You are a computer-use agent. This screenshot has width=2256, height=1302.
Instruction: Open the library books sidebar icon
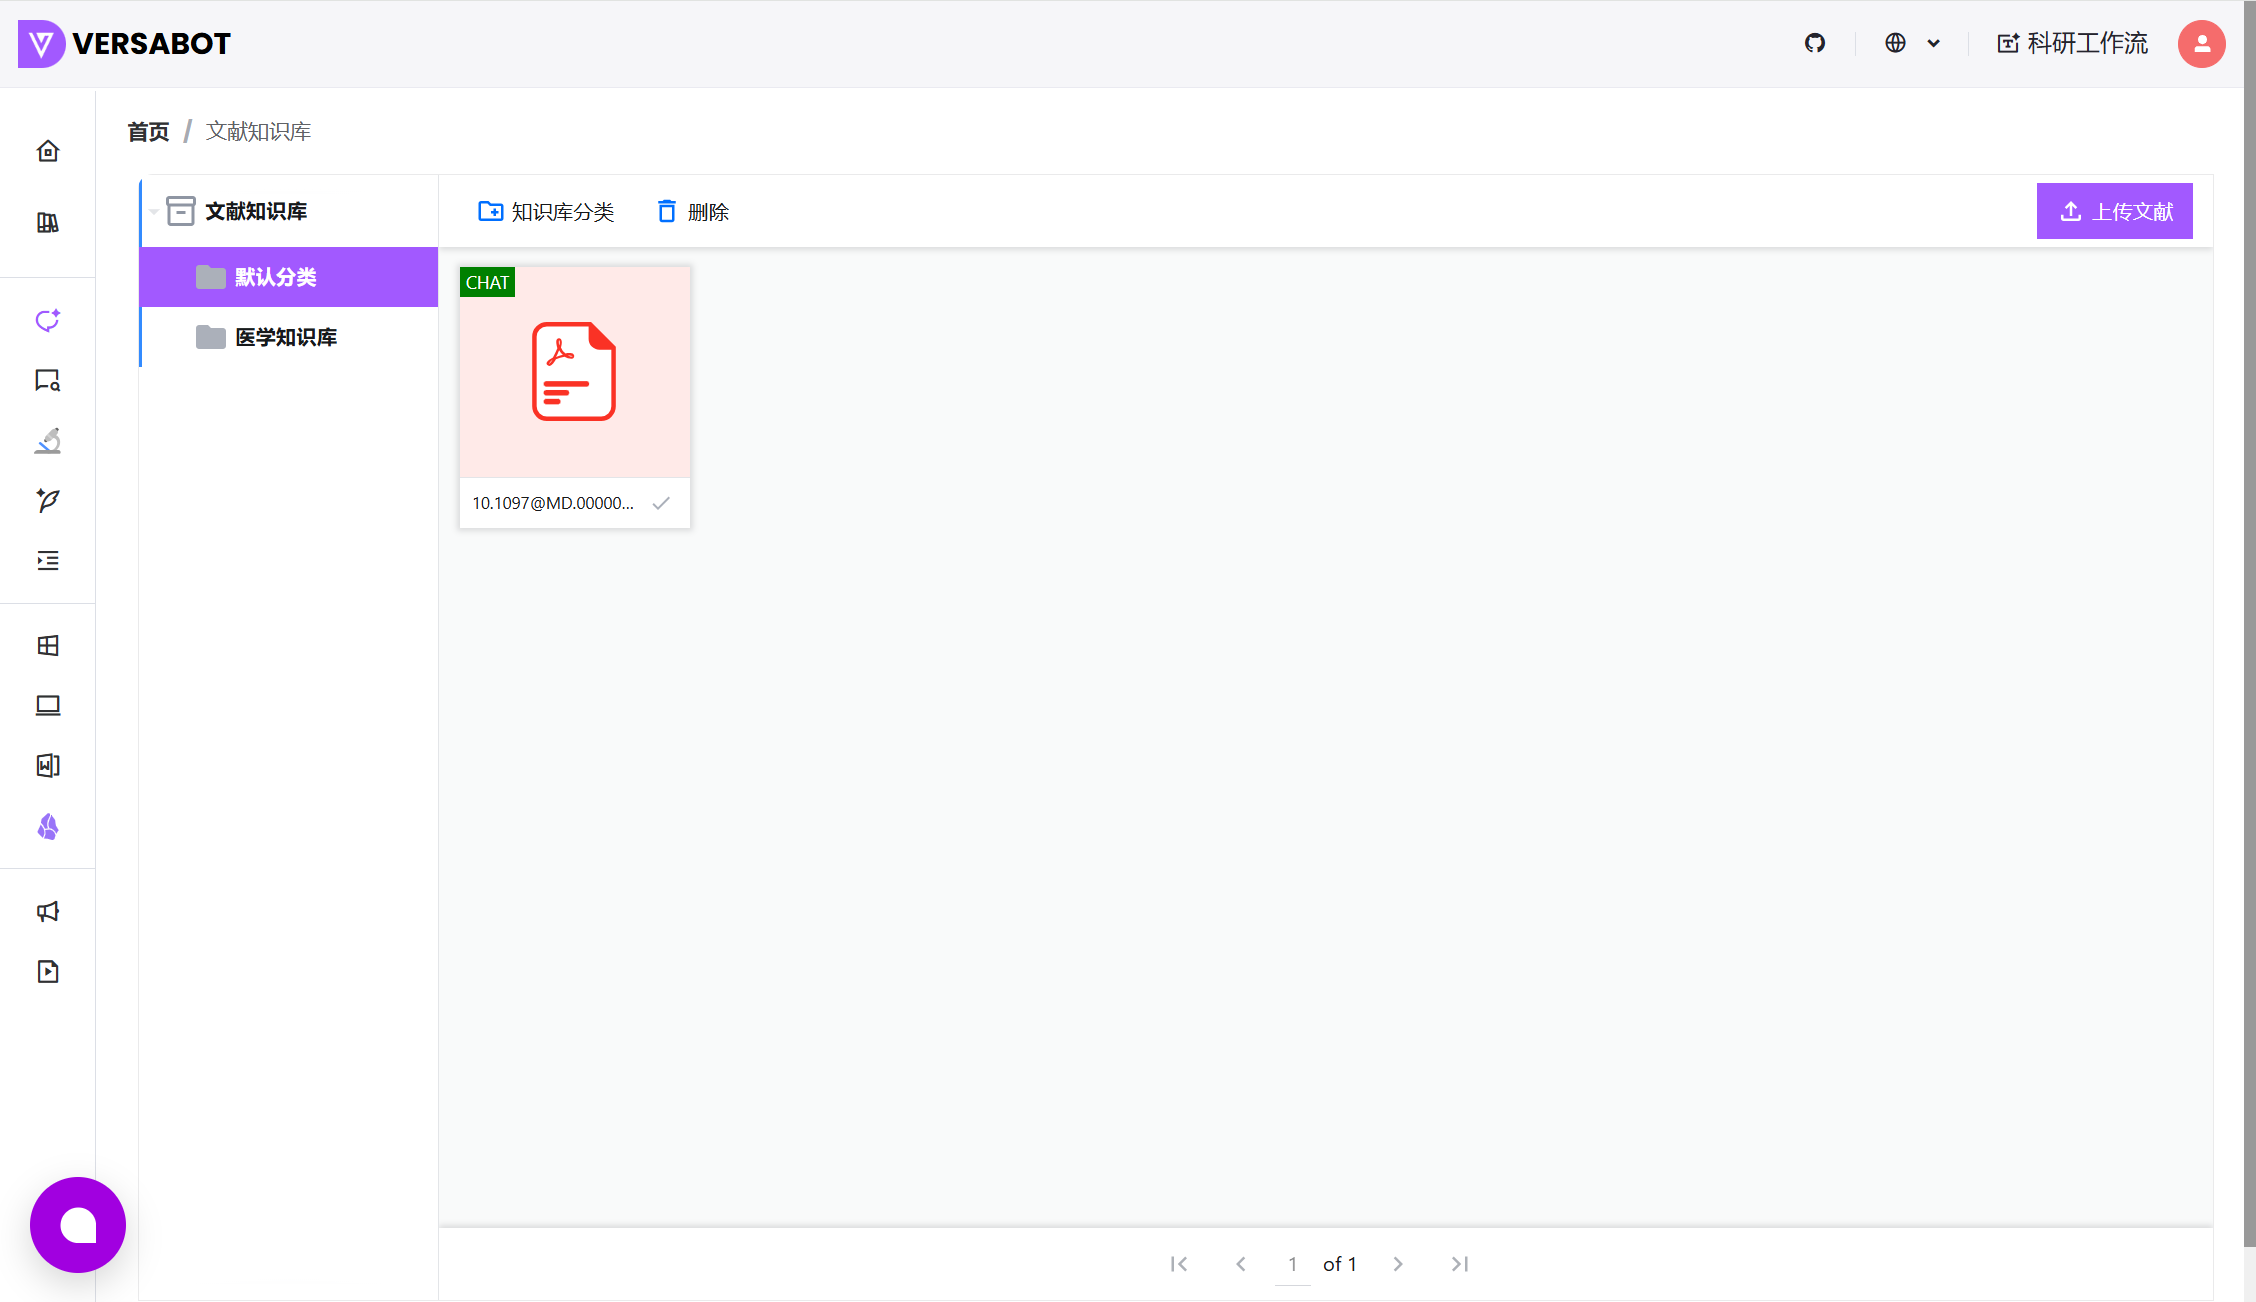[x=48, y=223]
